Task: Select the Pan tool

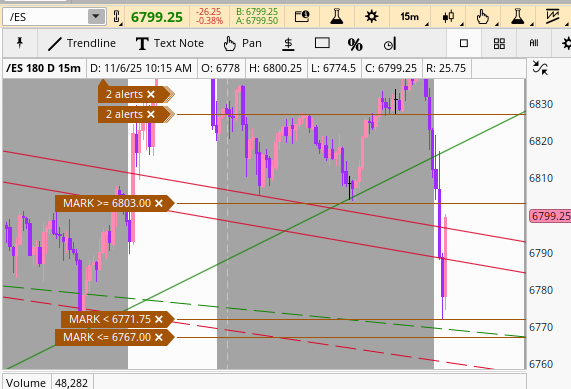Action: pos(242,43)
